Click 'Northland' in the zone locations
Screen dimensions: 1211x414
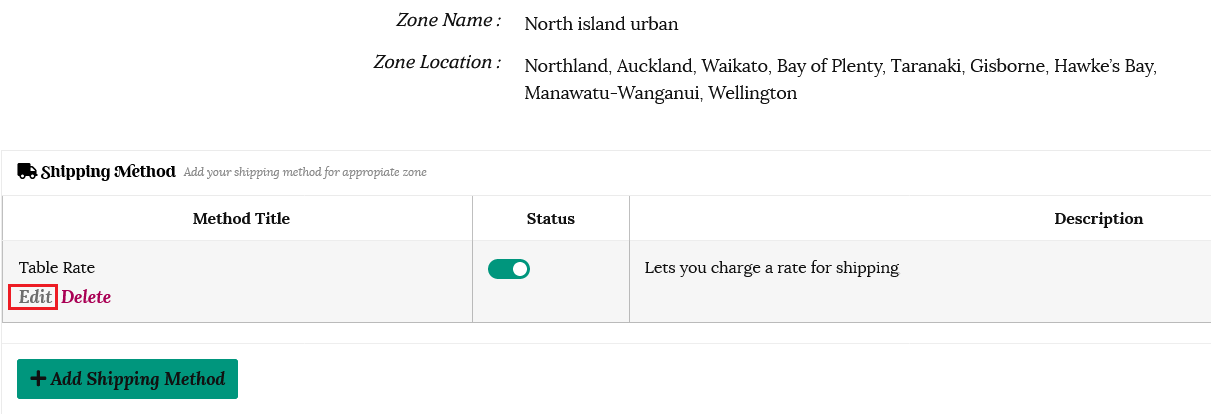[x=566, y=66]
